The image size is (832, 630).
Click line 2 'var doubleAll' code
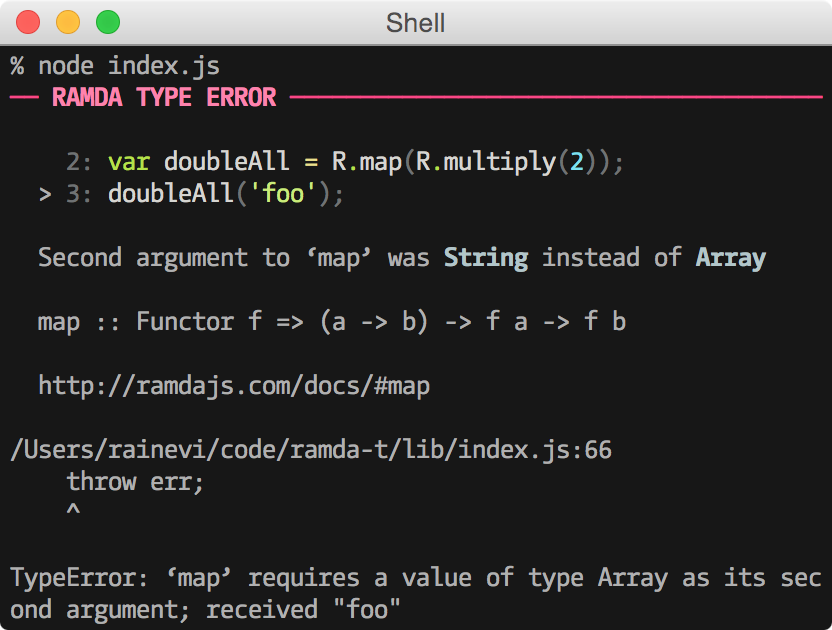pyautogui.click(x=366, y=161)
